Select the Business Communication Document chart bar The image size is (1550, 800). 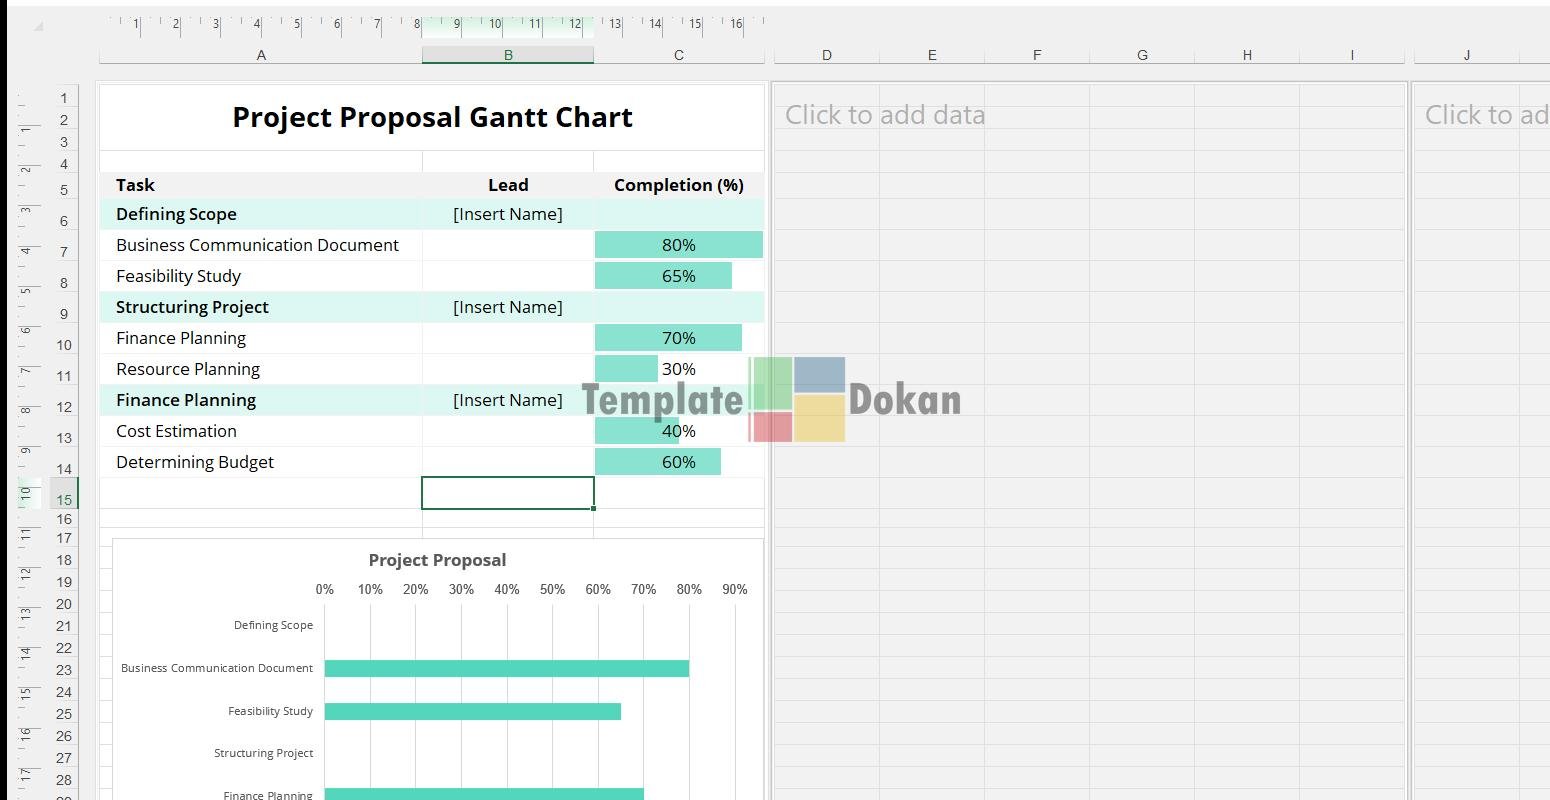pyautogui.click(x=506, y=668)
